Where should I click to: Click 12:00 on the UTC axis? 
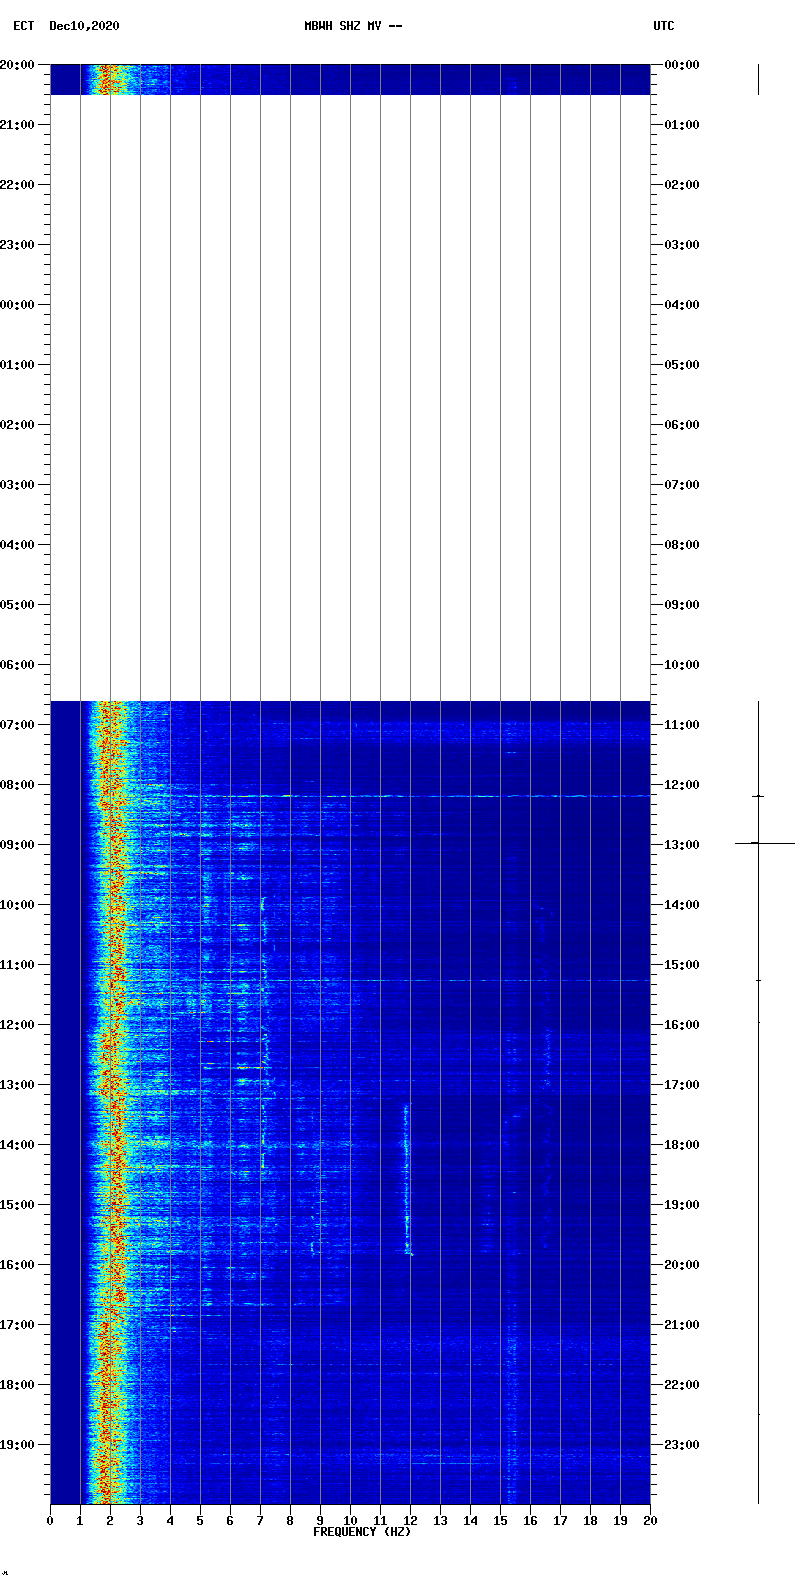pos(681,785)
